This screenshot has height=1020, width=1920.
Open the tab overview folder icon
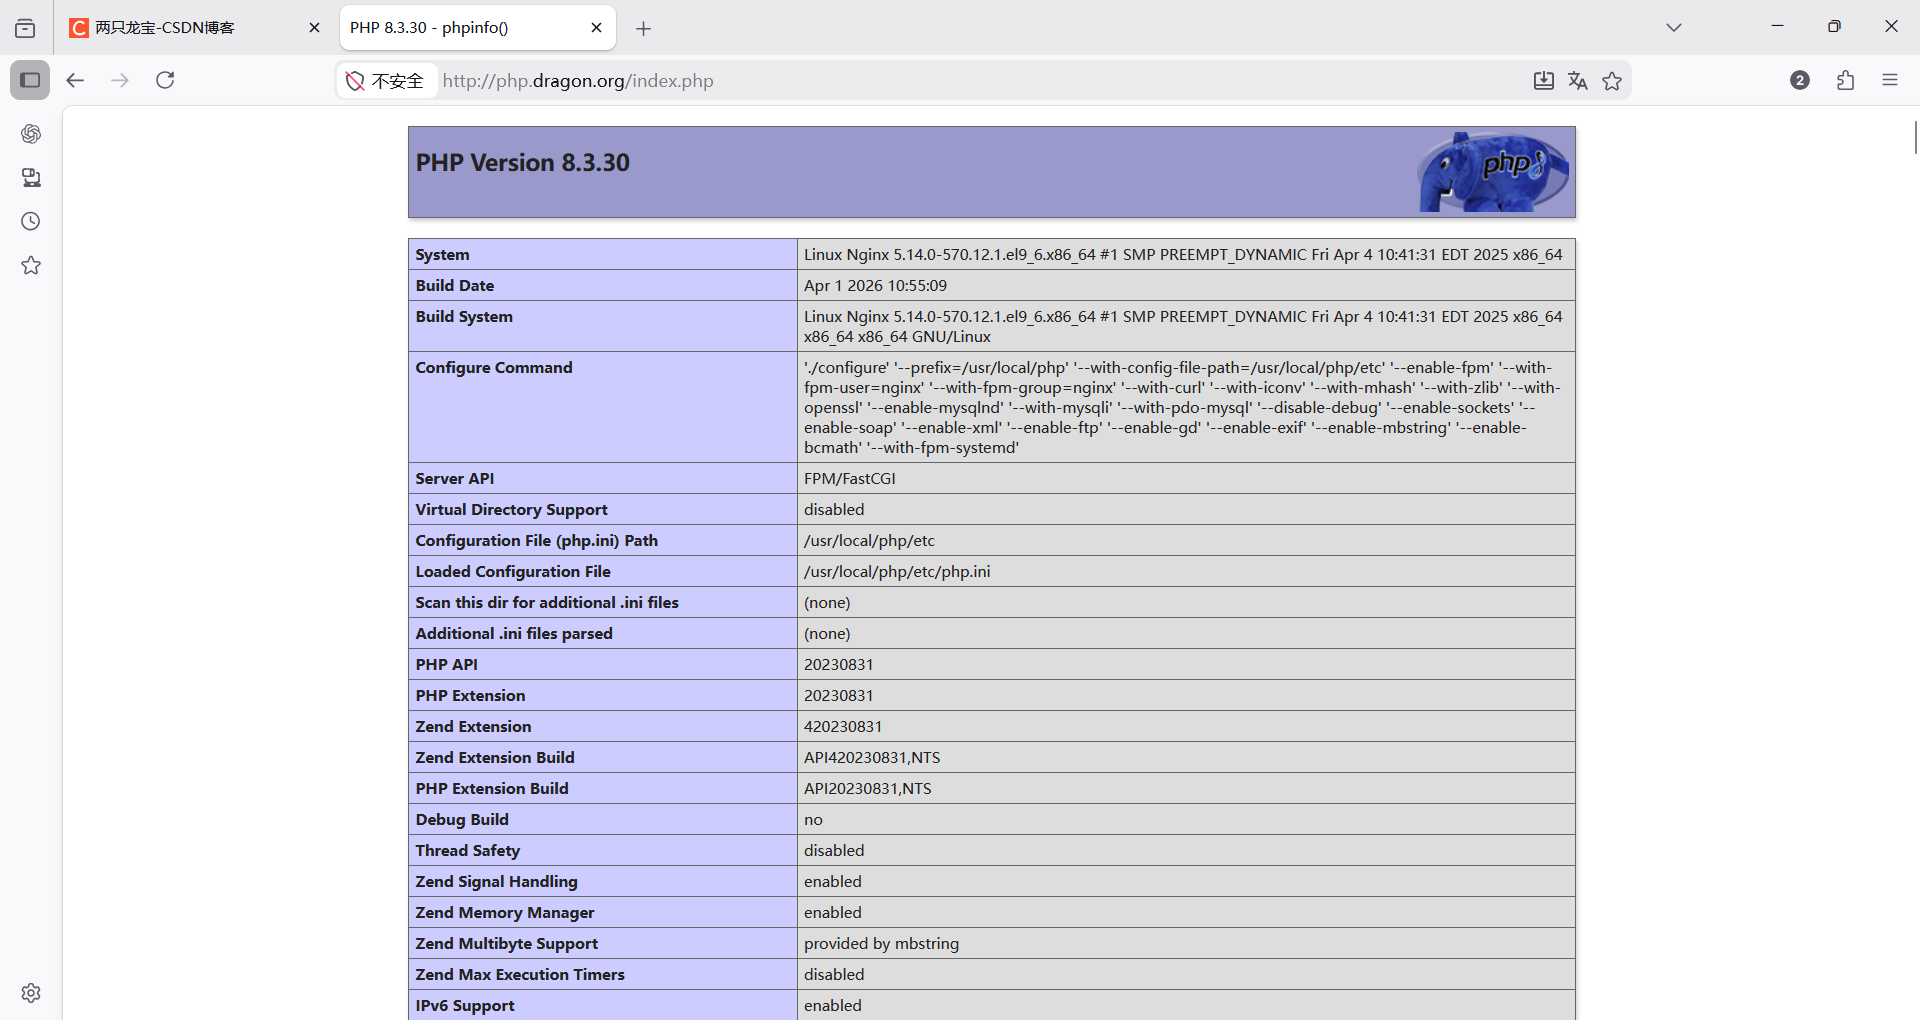coord(25,28)
